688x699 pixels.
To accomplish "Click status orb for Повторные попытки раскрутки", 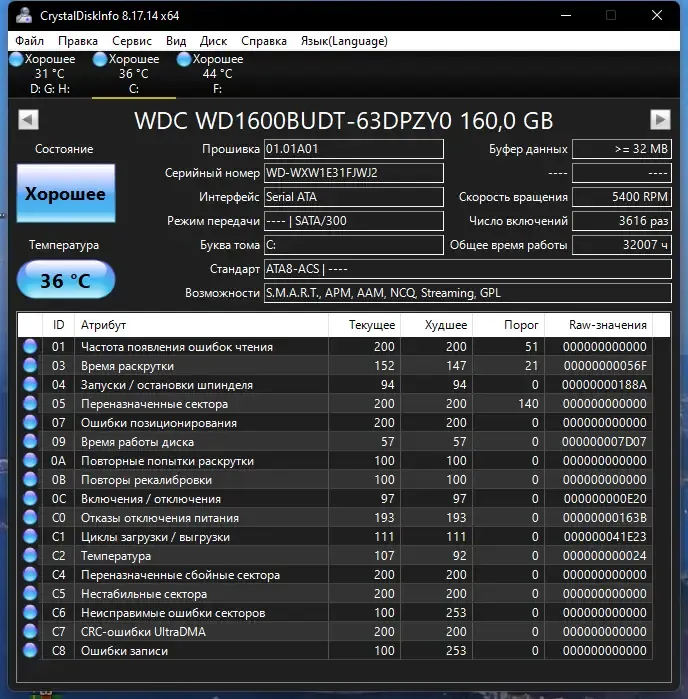I will (30, 461).
